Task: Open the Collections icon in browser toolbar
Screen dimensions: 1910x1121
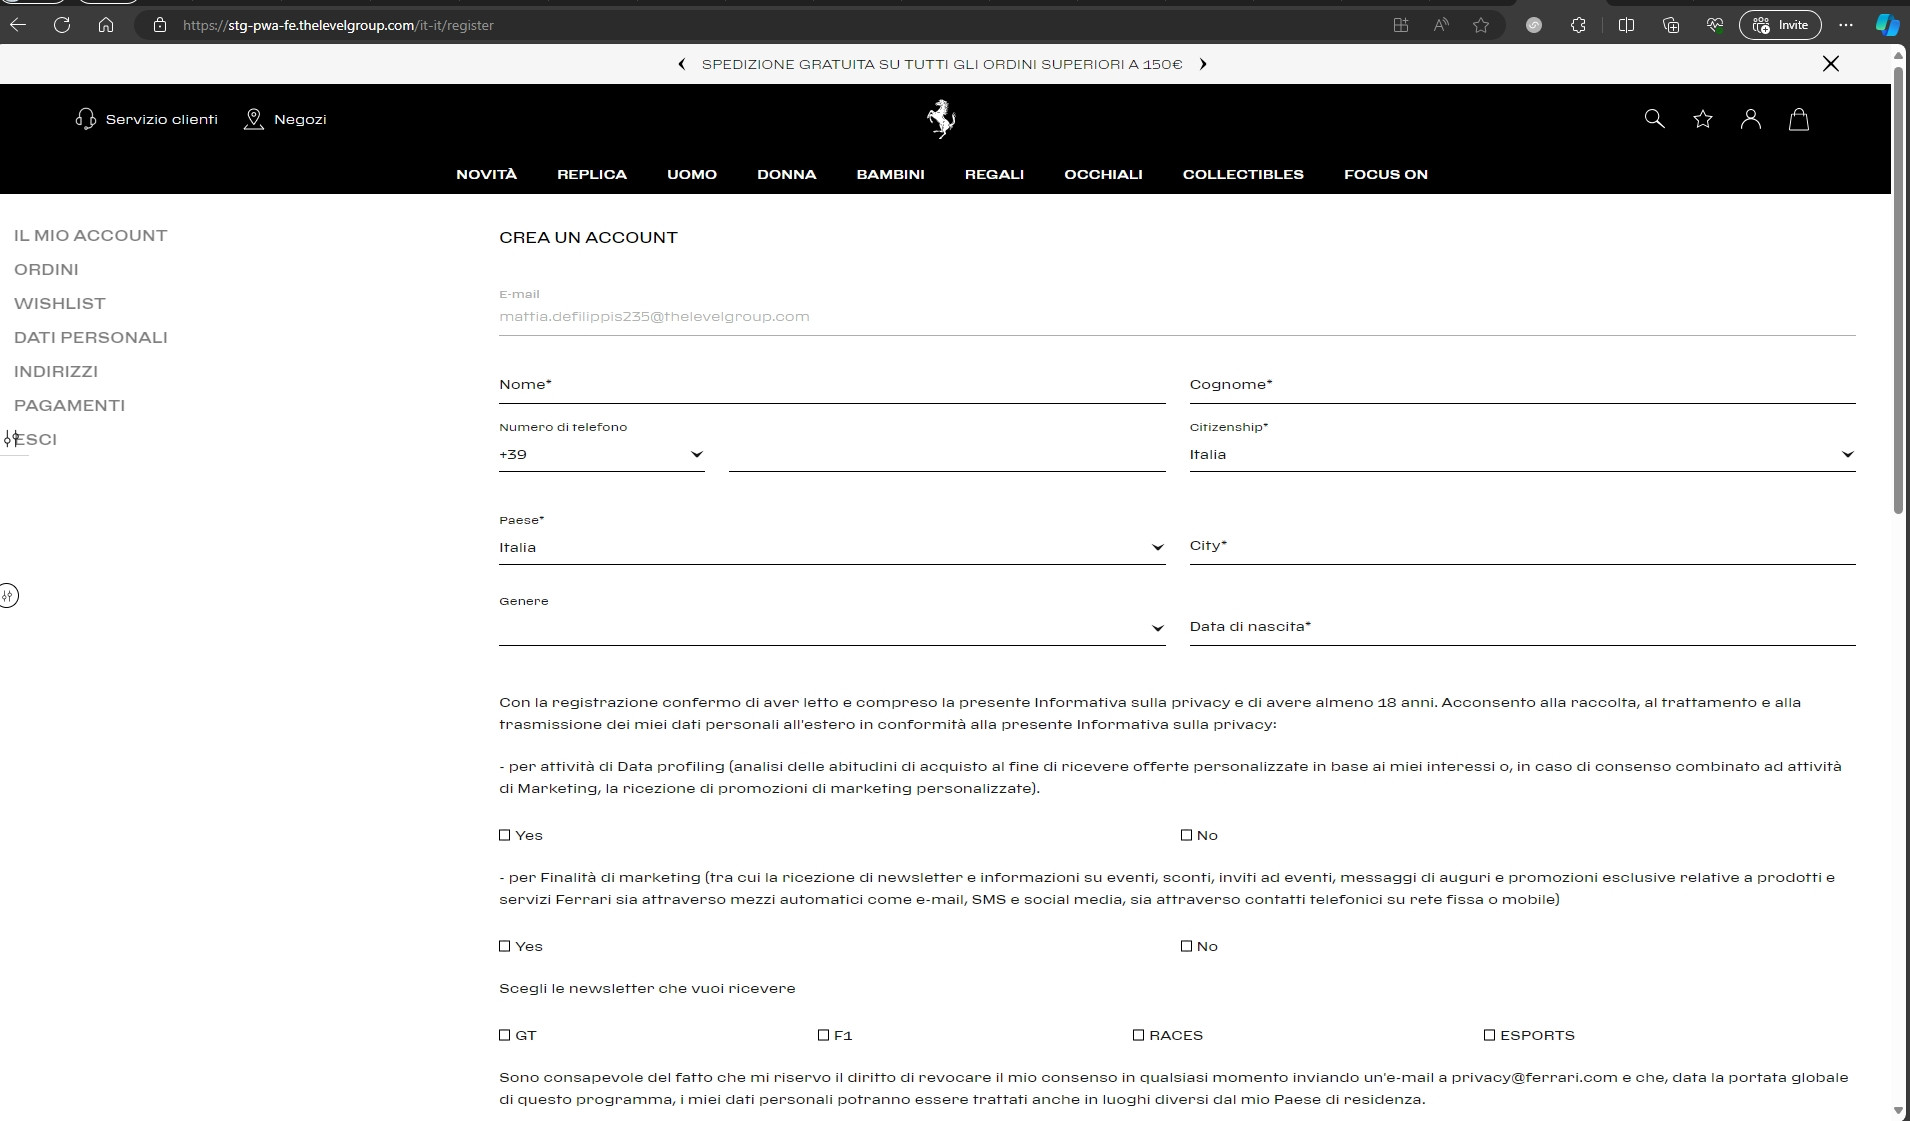Action: [x=1671, y=25]
